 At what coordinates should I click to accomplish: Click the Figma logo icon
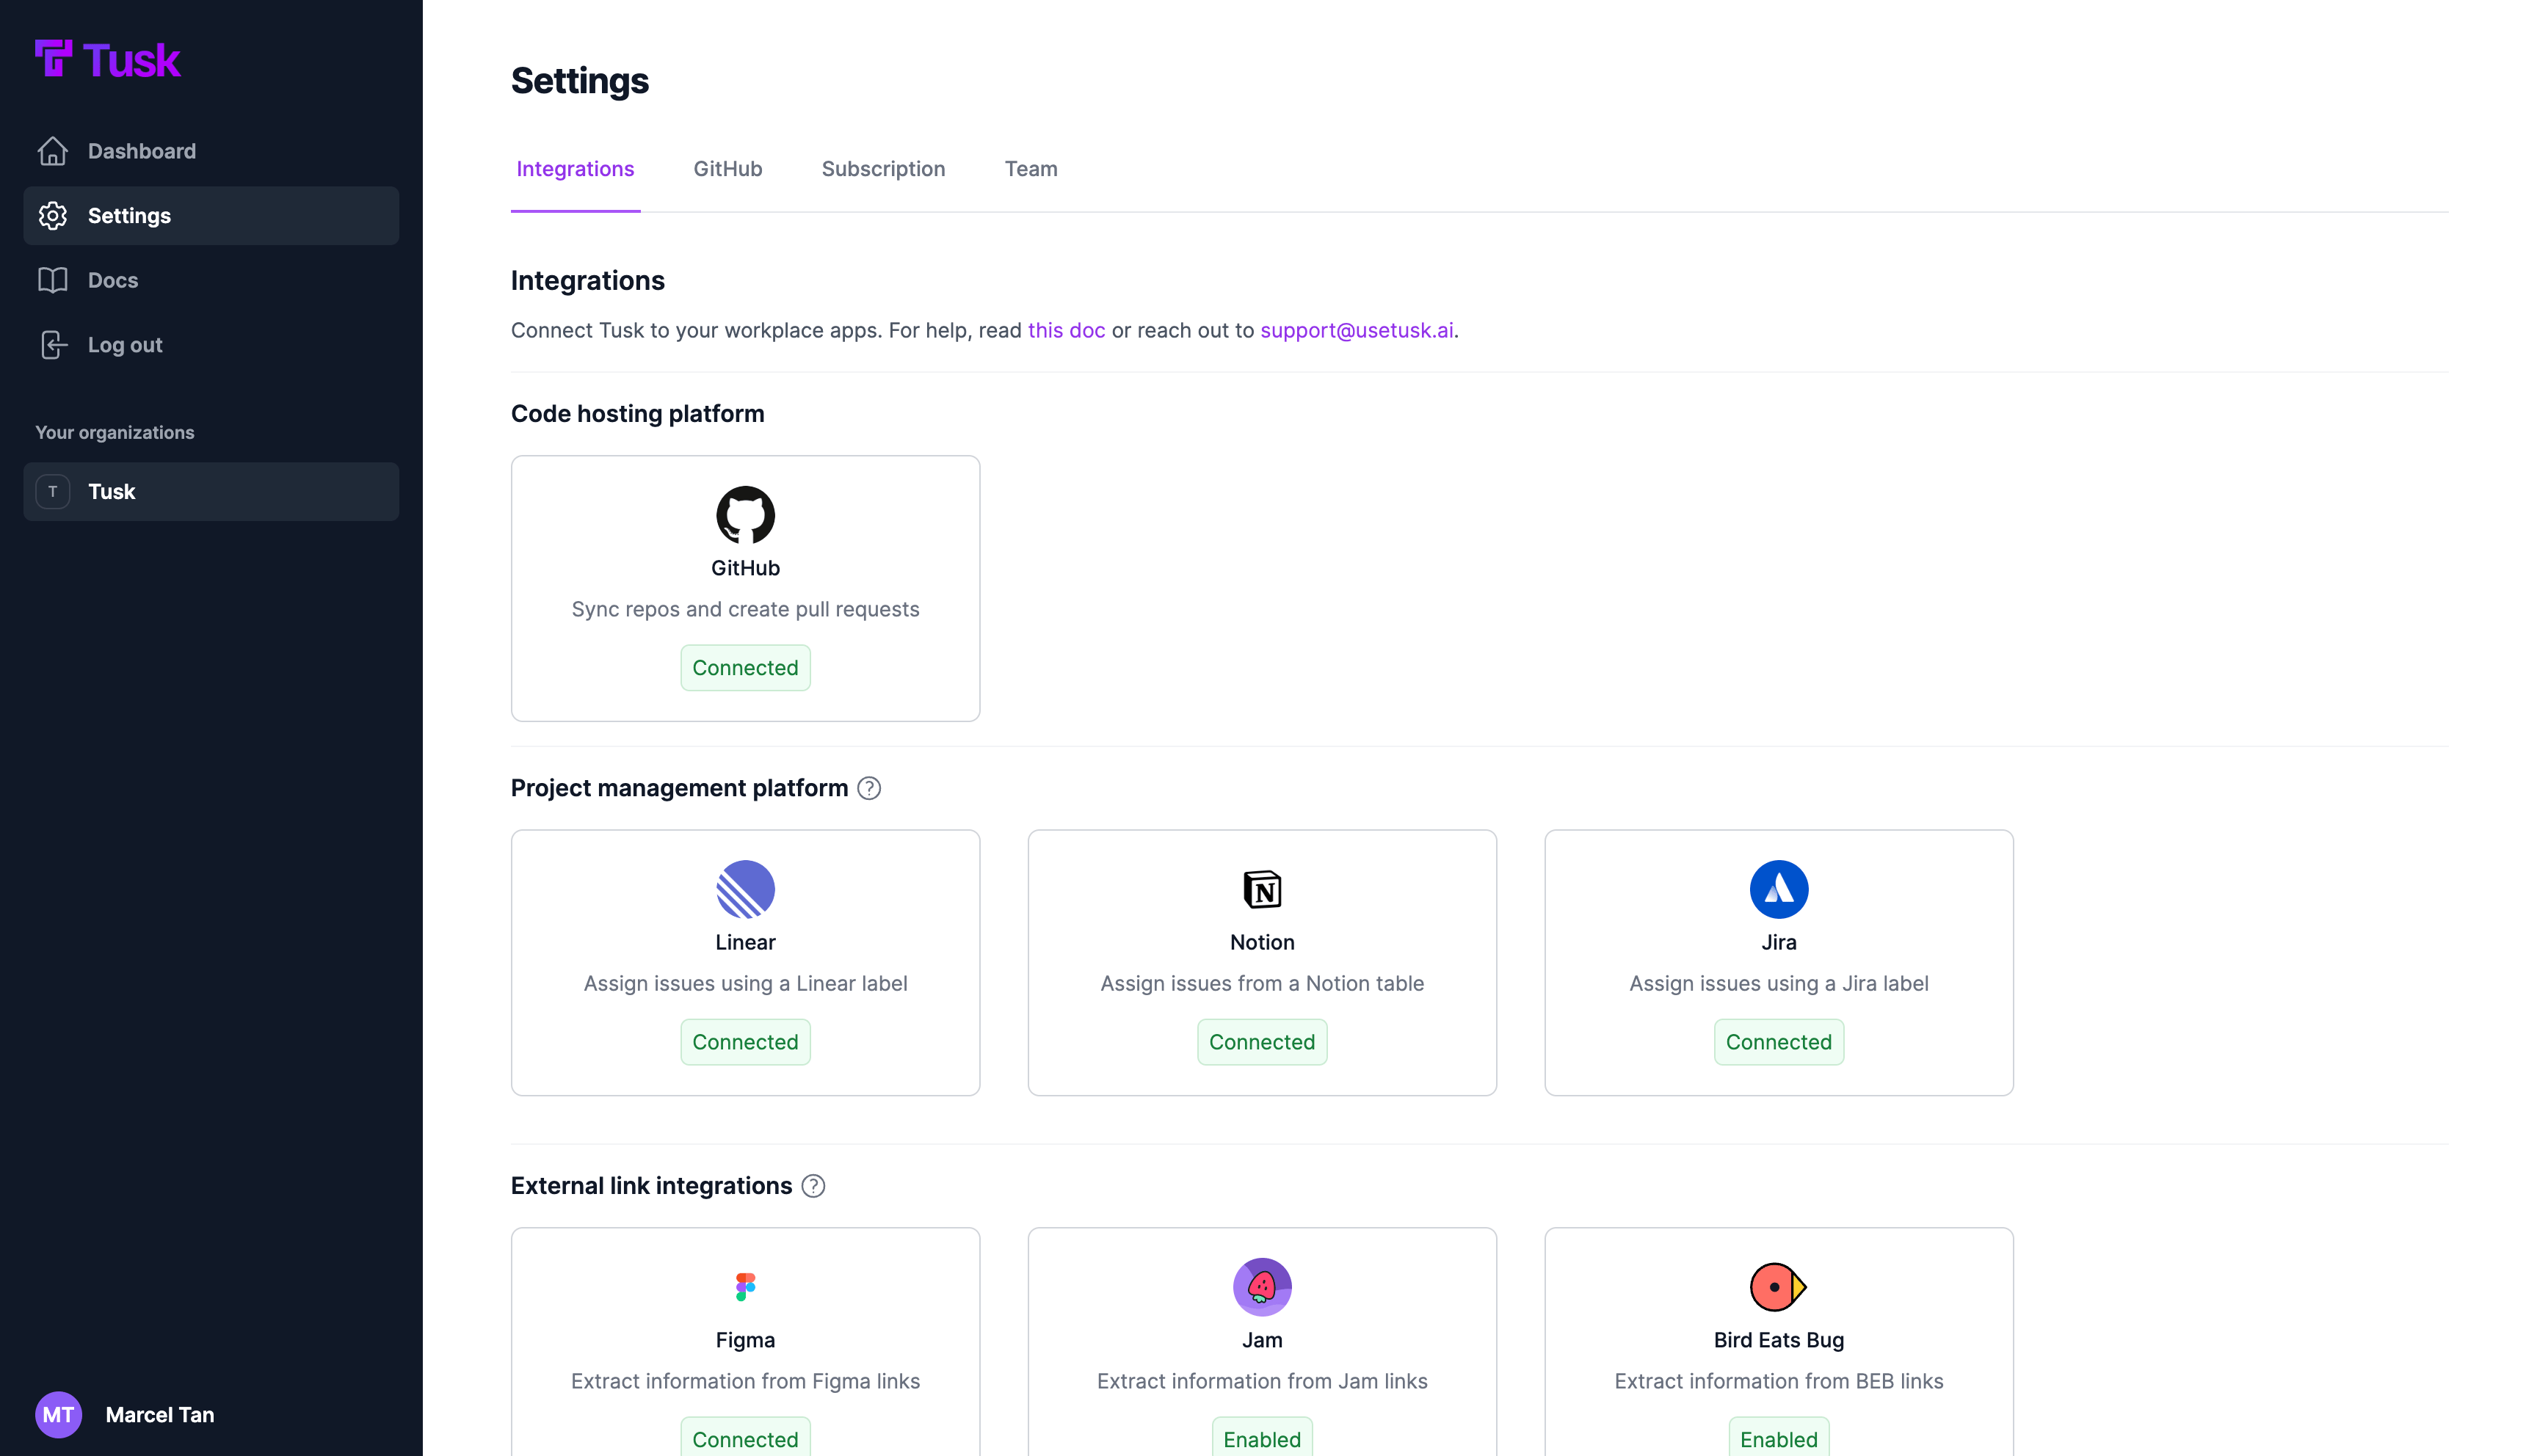(x=745, y=1287)
